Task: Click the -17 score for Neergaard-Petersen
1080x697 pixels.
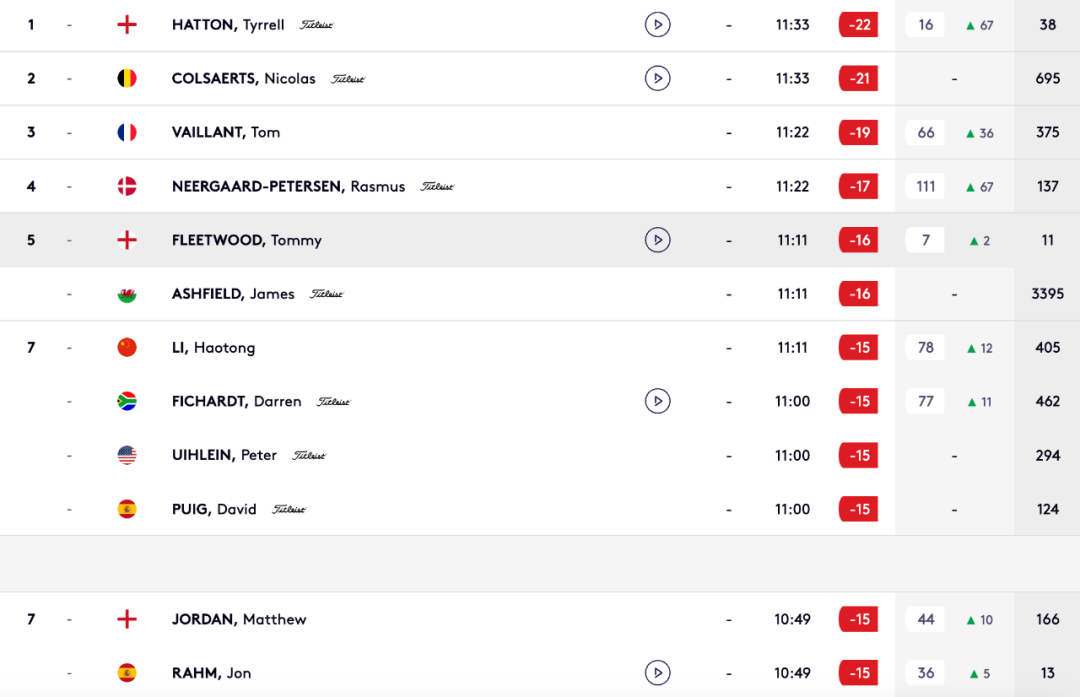Action: (858, 186)
